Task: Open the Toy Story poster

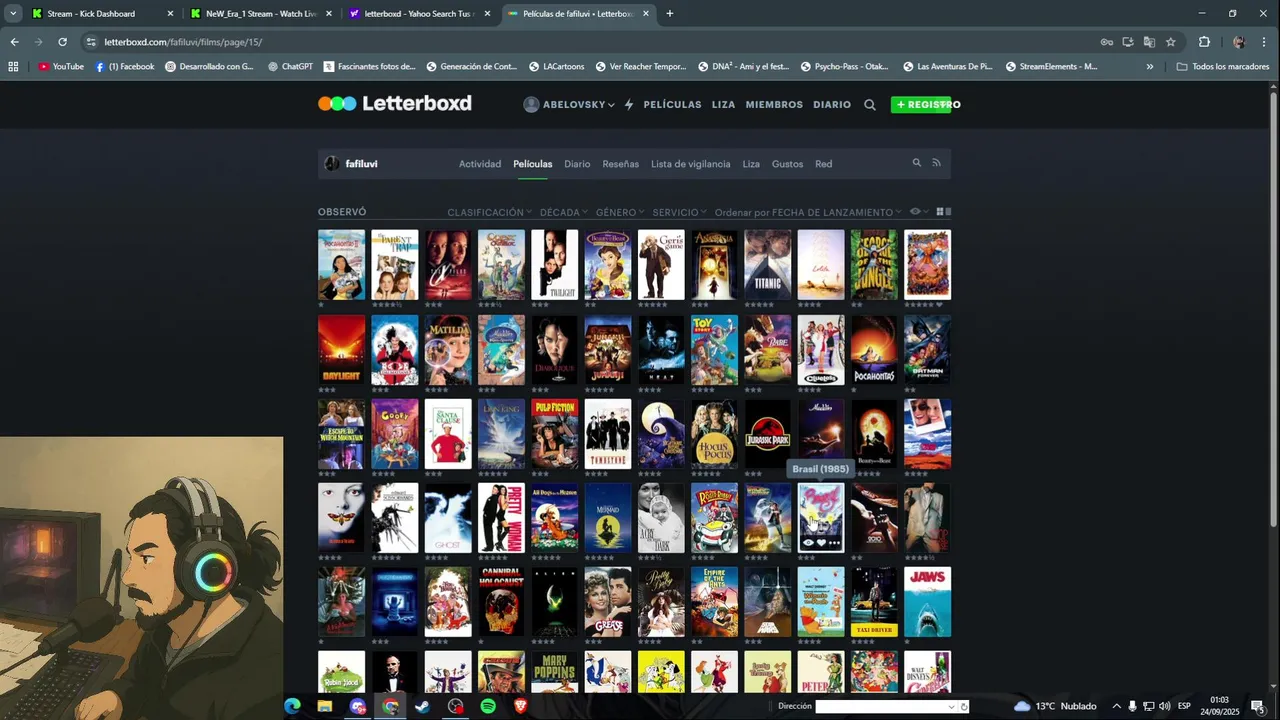Action: coord(714,350)
